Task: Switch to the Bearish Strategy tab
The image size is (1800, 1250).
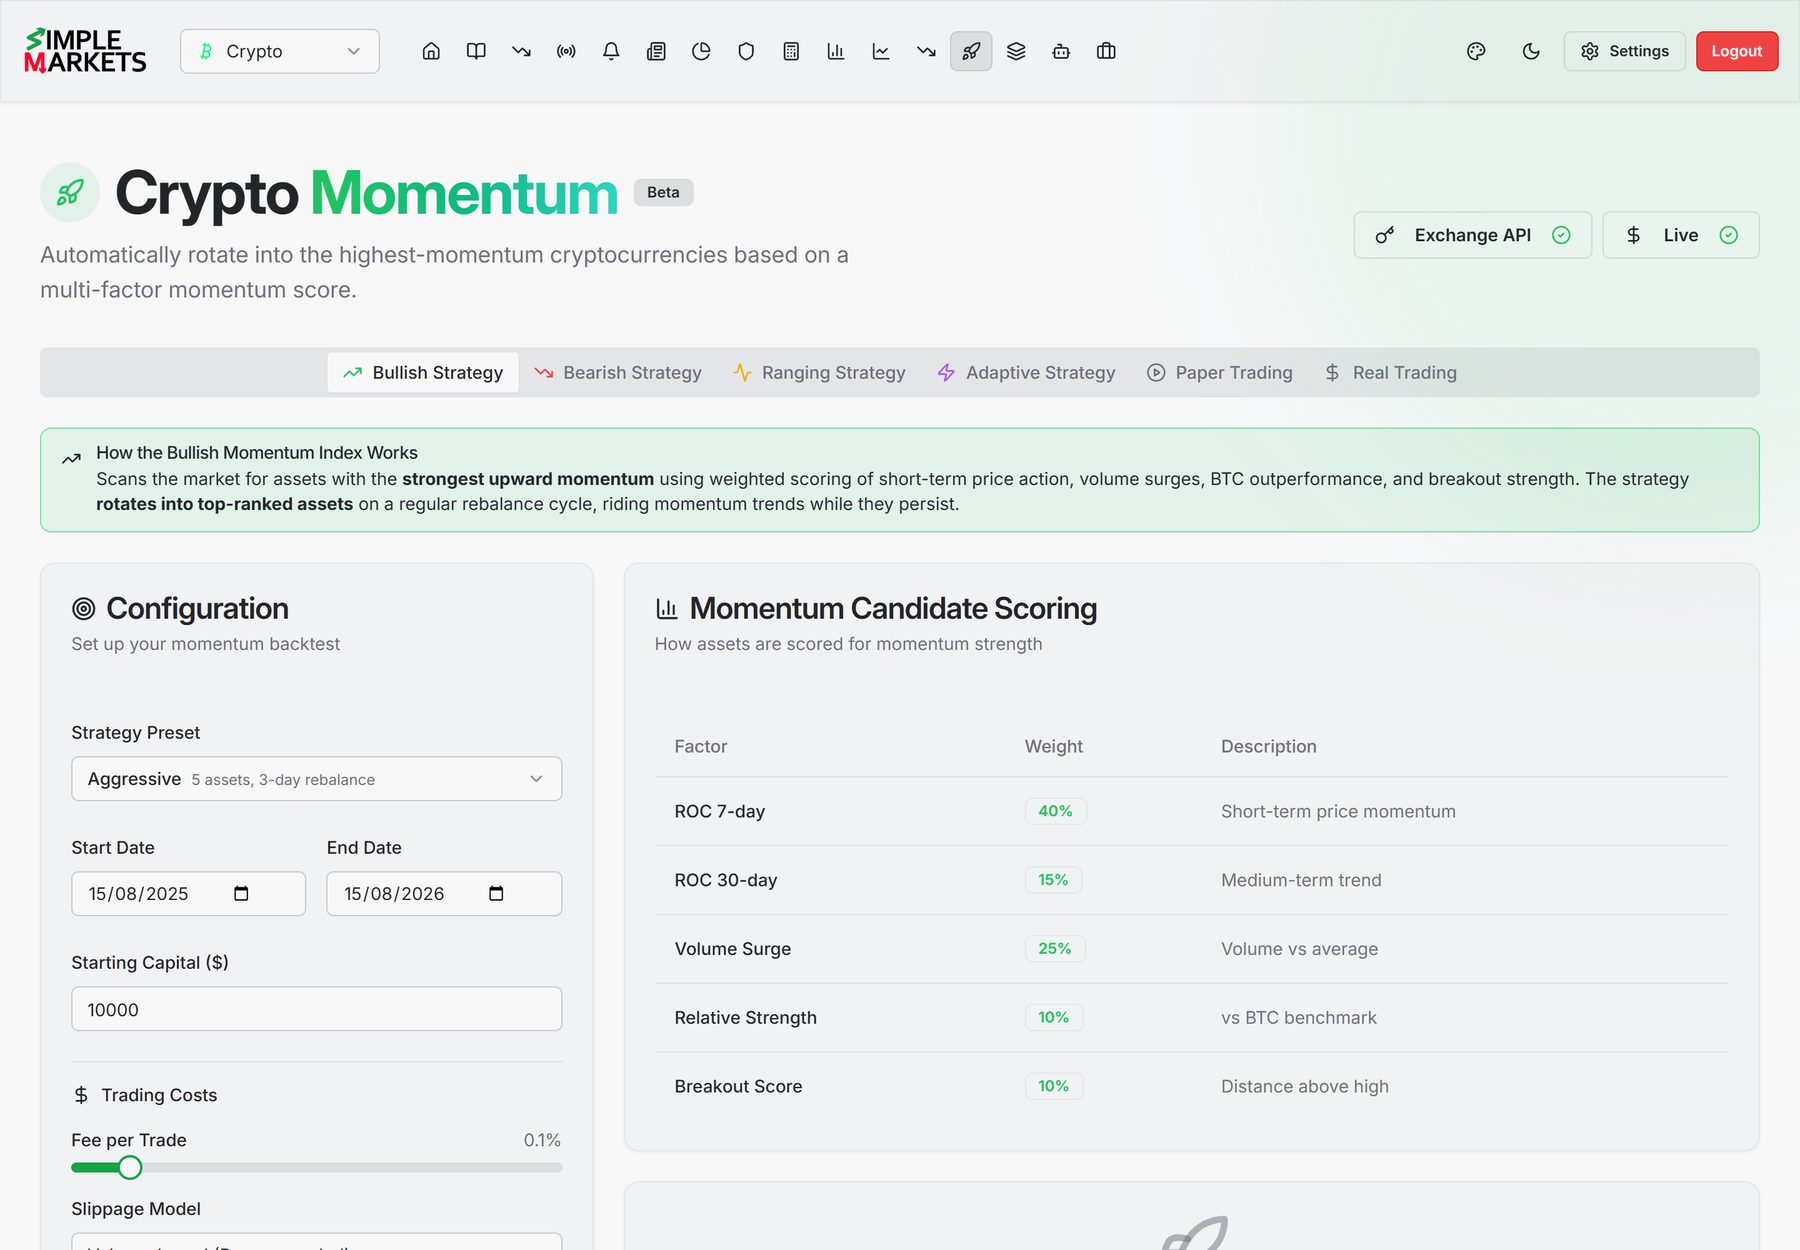Action: point(618,372)
